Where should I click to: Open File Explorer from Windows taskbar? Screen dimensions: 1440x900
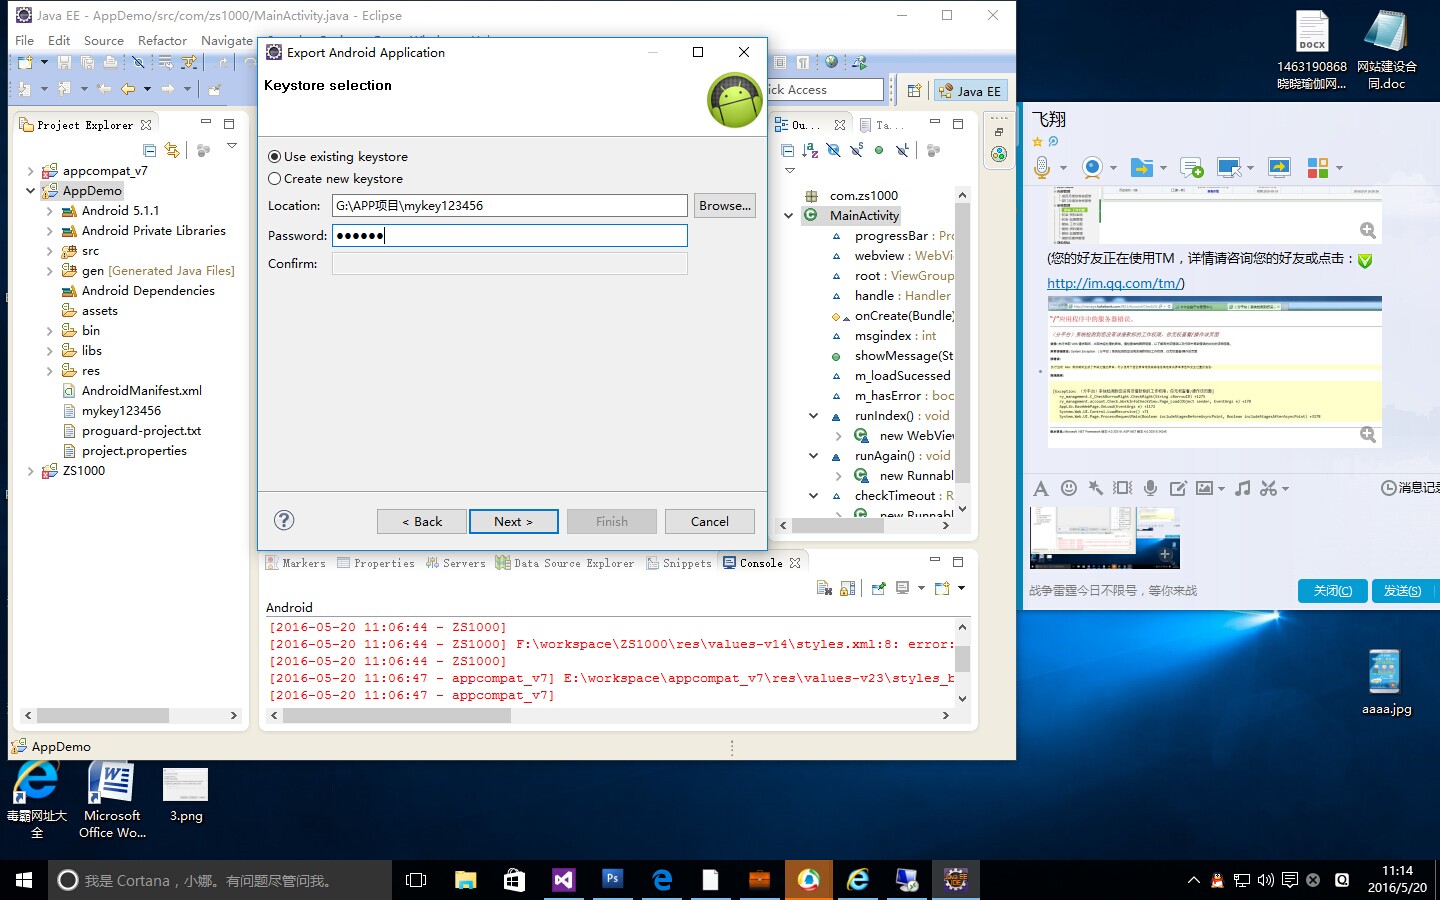(465, 880)
